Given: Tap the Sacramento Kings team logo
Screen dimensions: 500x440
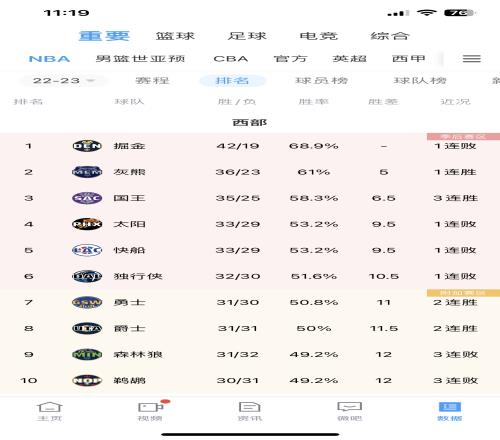Looking at the screenshot, I should point(87,198).
